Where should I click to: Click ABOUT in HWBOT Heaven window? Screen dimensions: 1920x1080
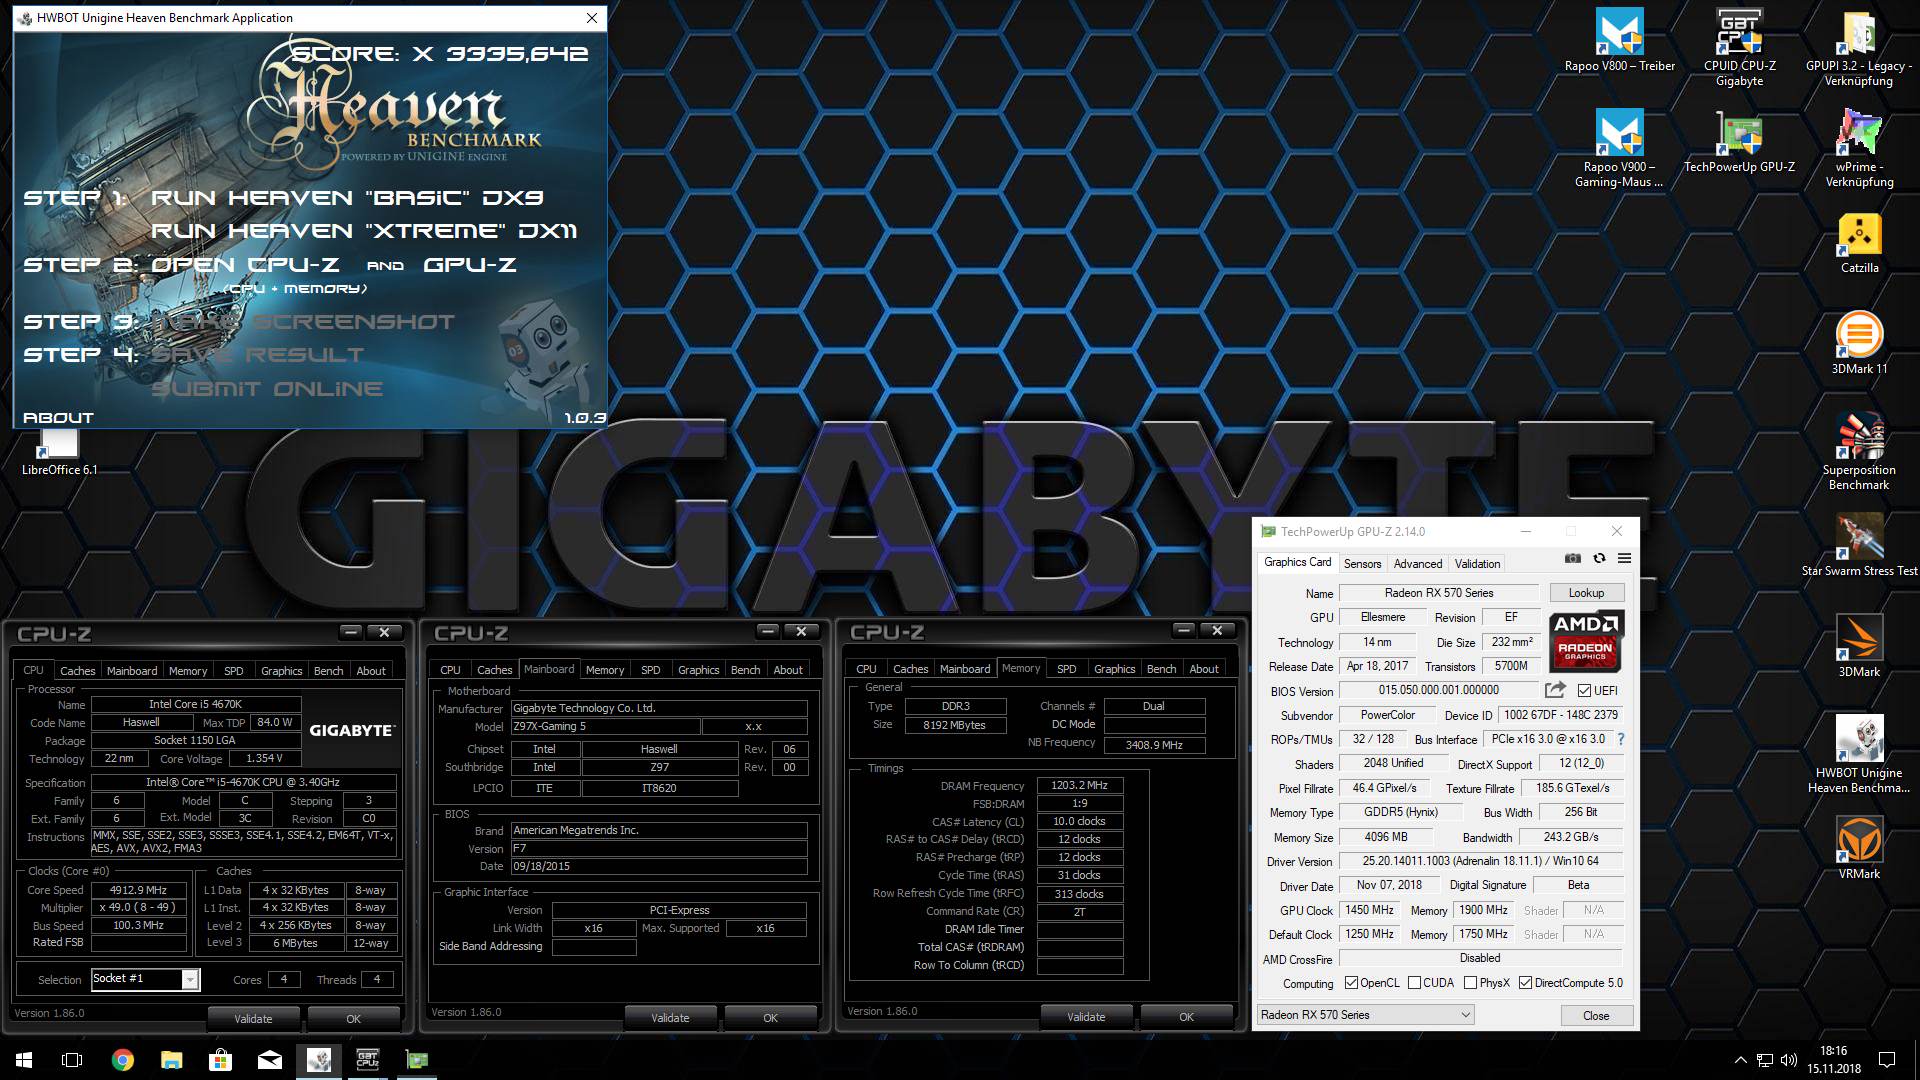pyautogui.click(x=58, y=418)
